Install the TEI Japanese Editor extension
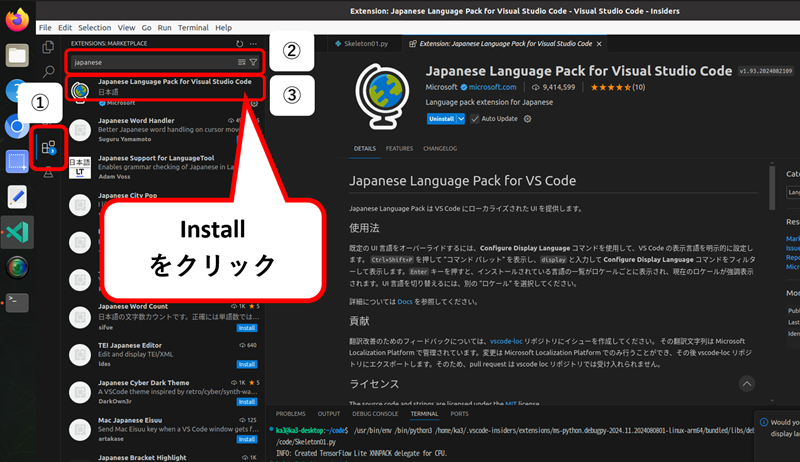 click(x=246, y=365)
